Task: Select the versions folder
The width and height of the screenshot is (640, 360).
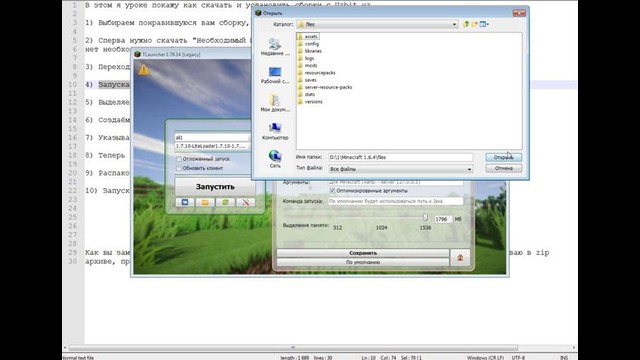Action: [310, 102]
